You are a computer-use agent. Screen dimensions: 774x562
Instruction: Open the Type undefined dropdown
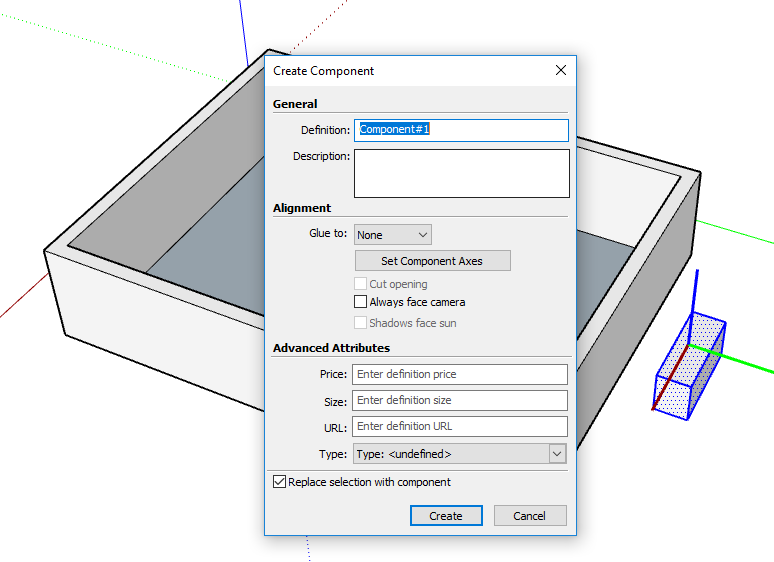click(459, 454)
